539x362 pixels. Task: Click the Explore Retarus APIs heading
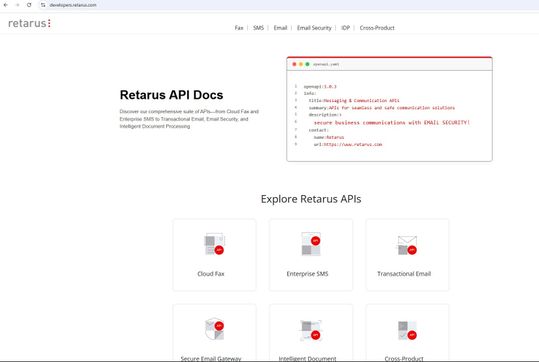pyautogui.click(x=311, y=199)
